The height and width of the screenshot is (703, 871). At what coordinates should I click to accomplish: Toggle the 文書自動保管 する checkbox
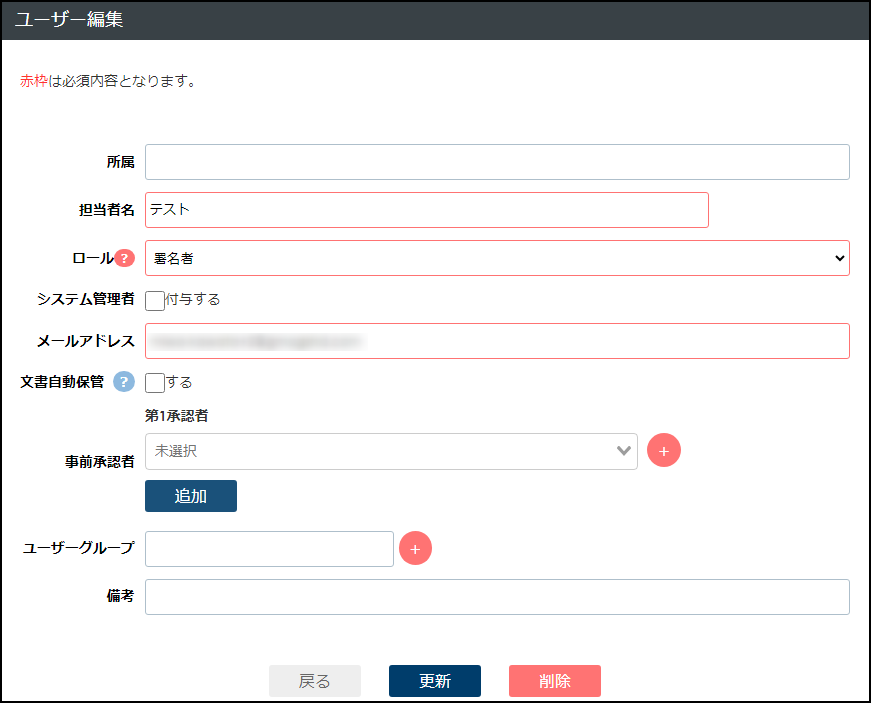tap(155, 382)
